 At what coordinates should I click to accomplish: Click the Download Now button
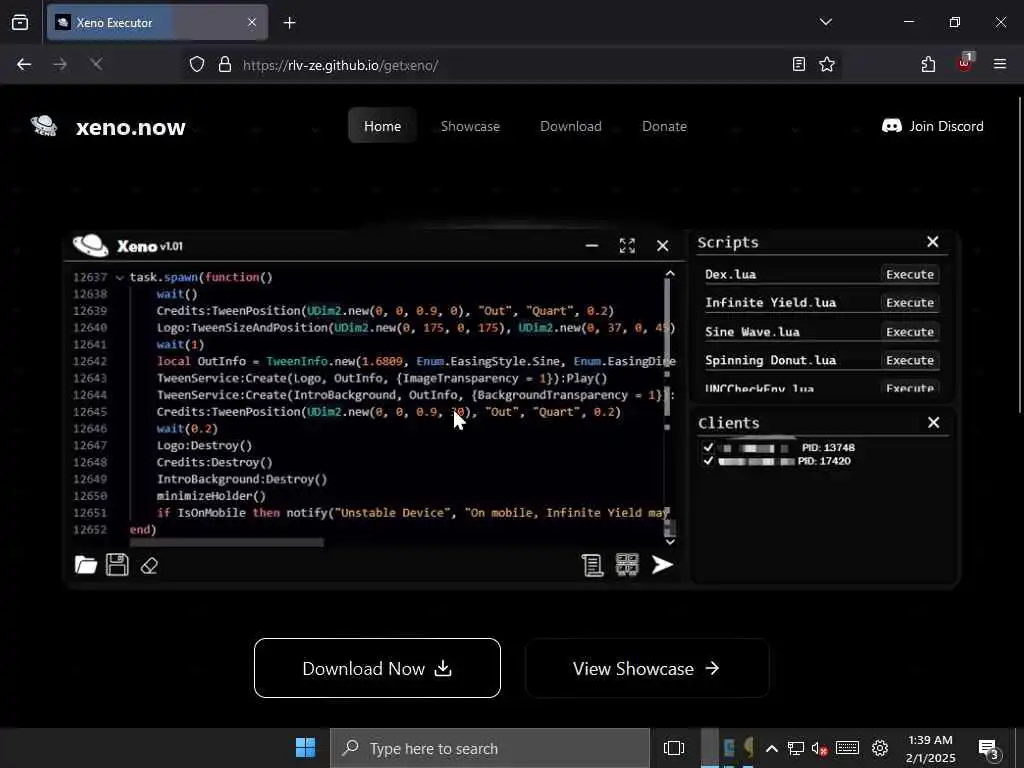point(377,668)
